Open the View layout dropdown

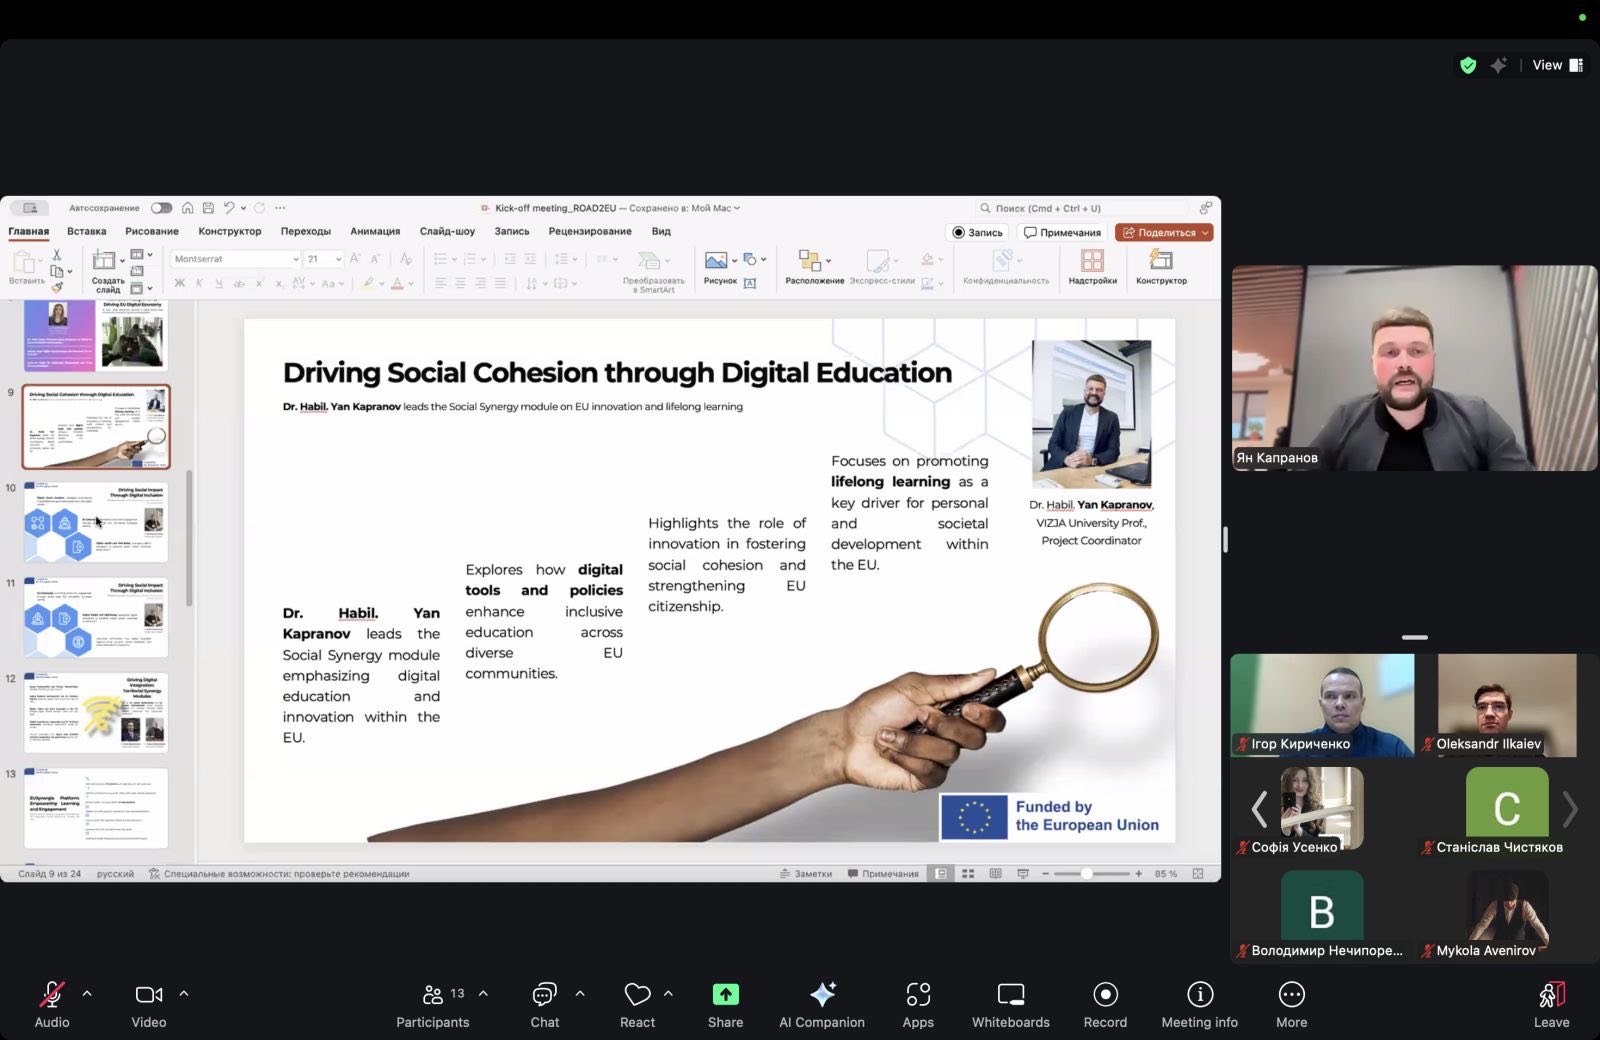[x=1557, y=65]
